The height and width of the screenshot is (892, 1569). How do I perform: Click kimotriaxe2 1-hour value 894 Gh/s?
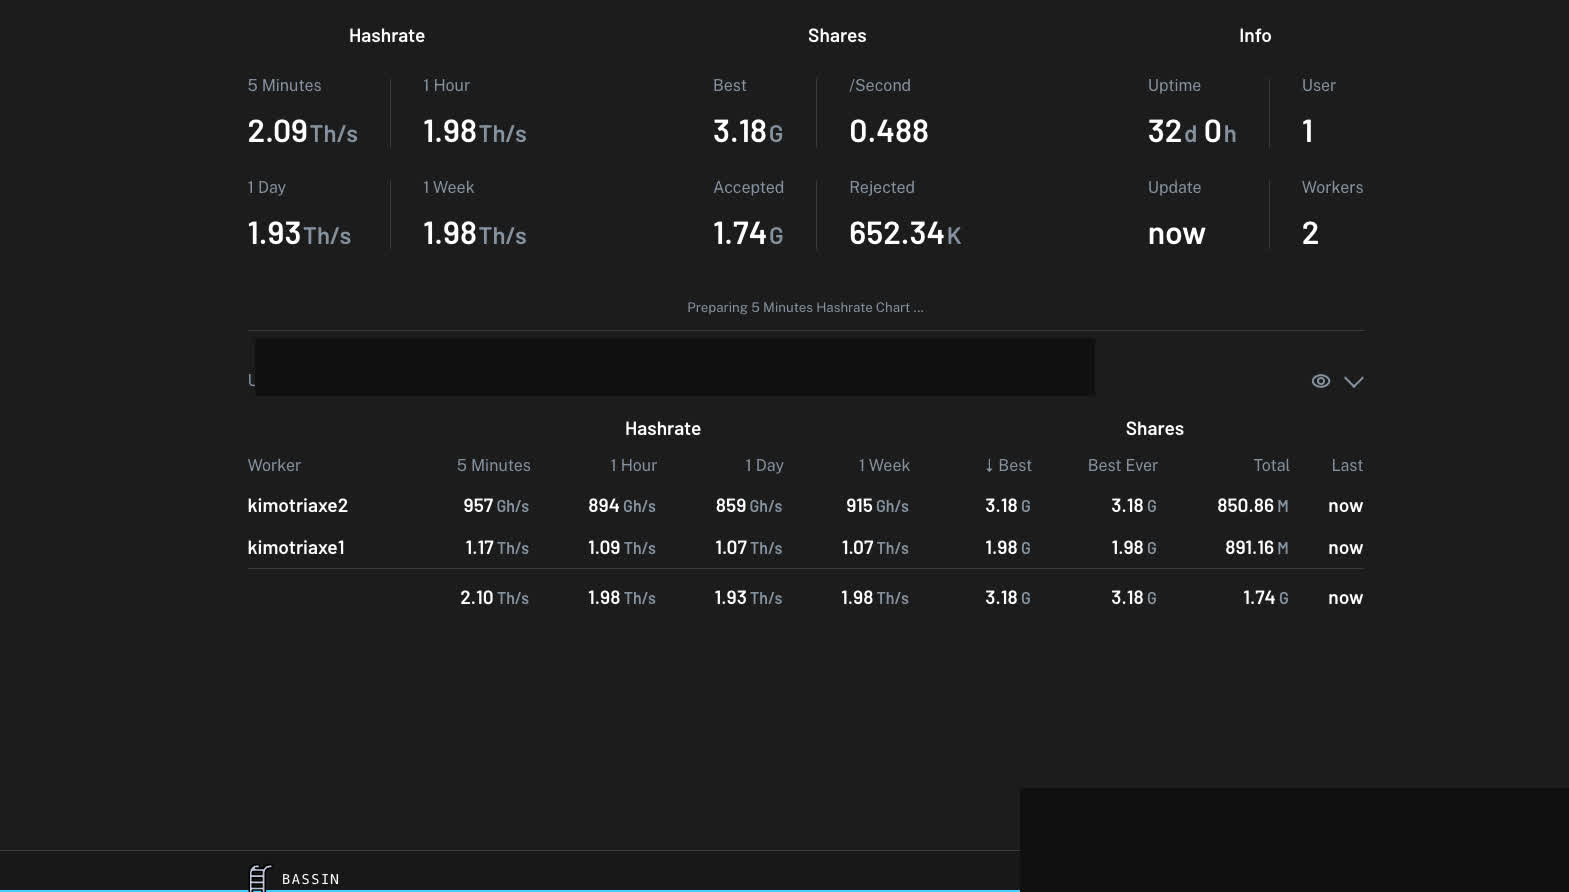[622, 506]
